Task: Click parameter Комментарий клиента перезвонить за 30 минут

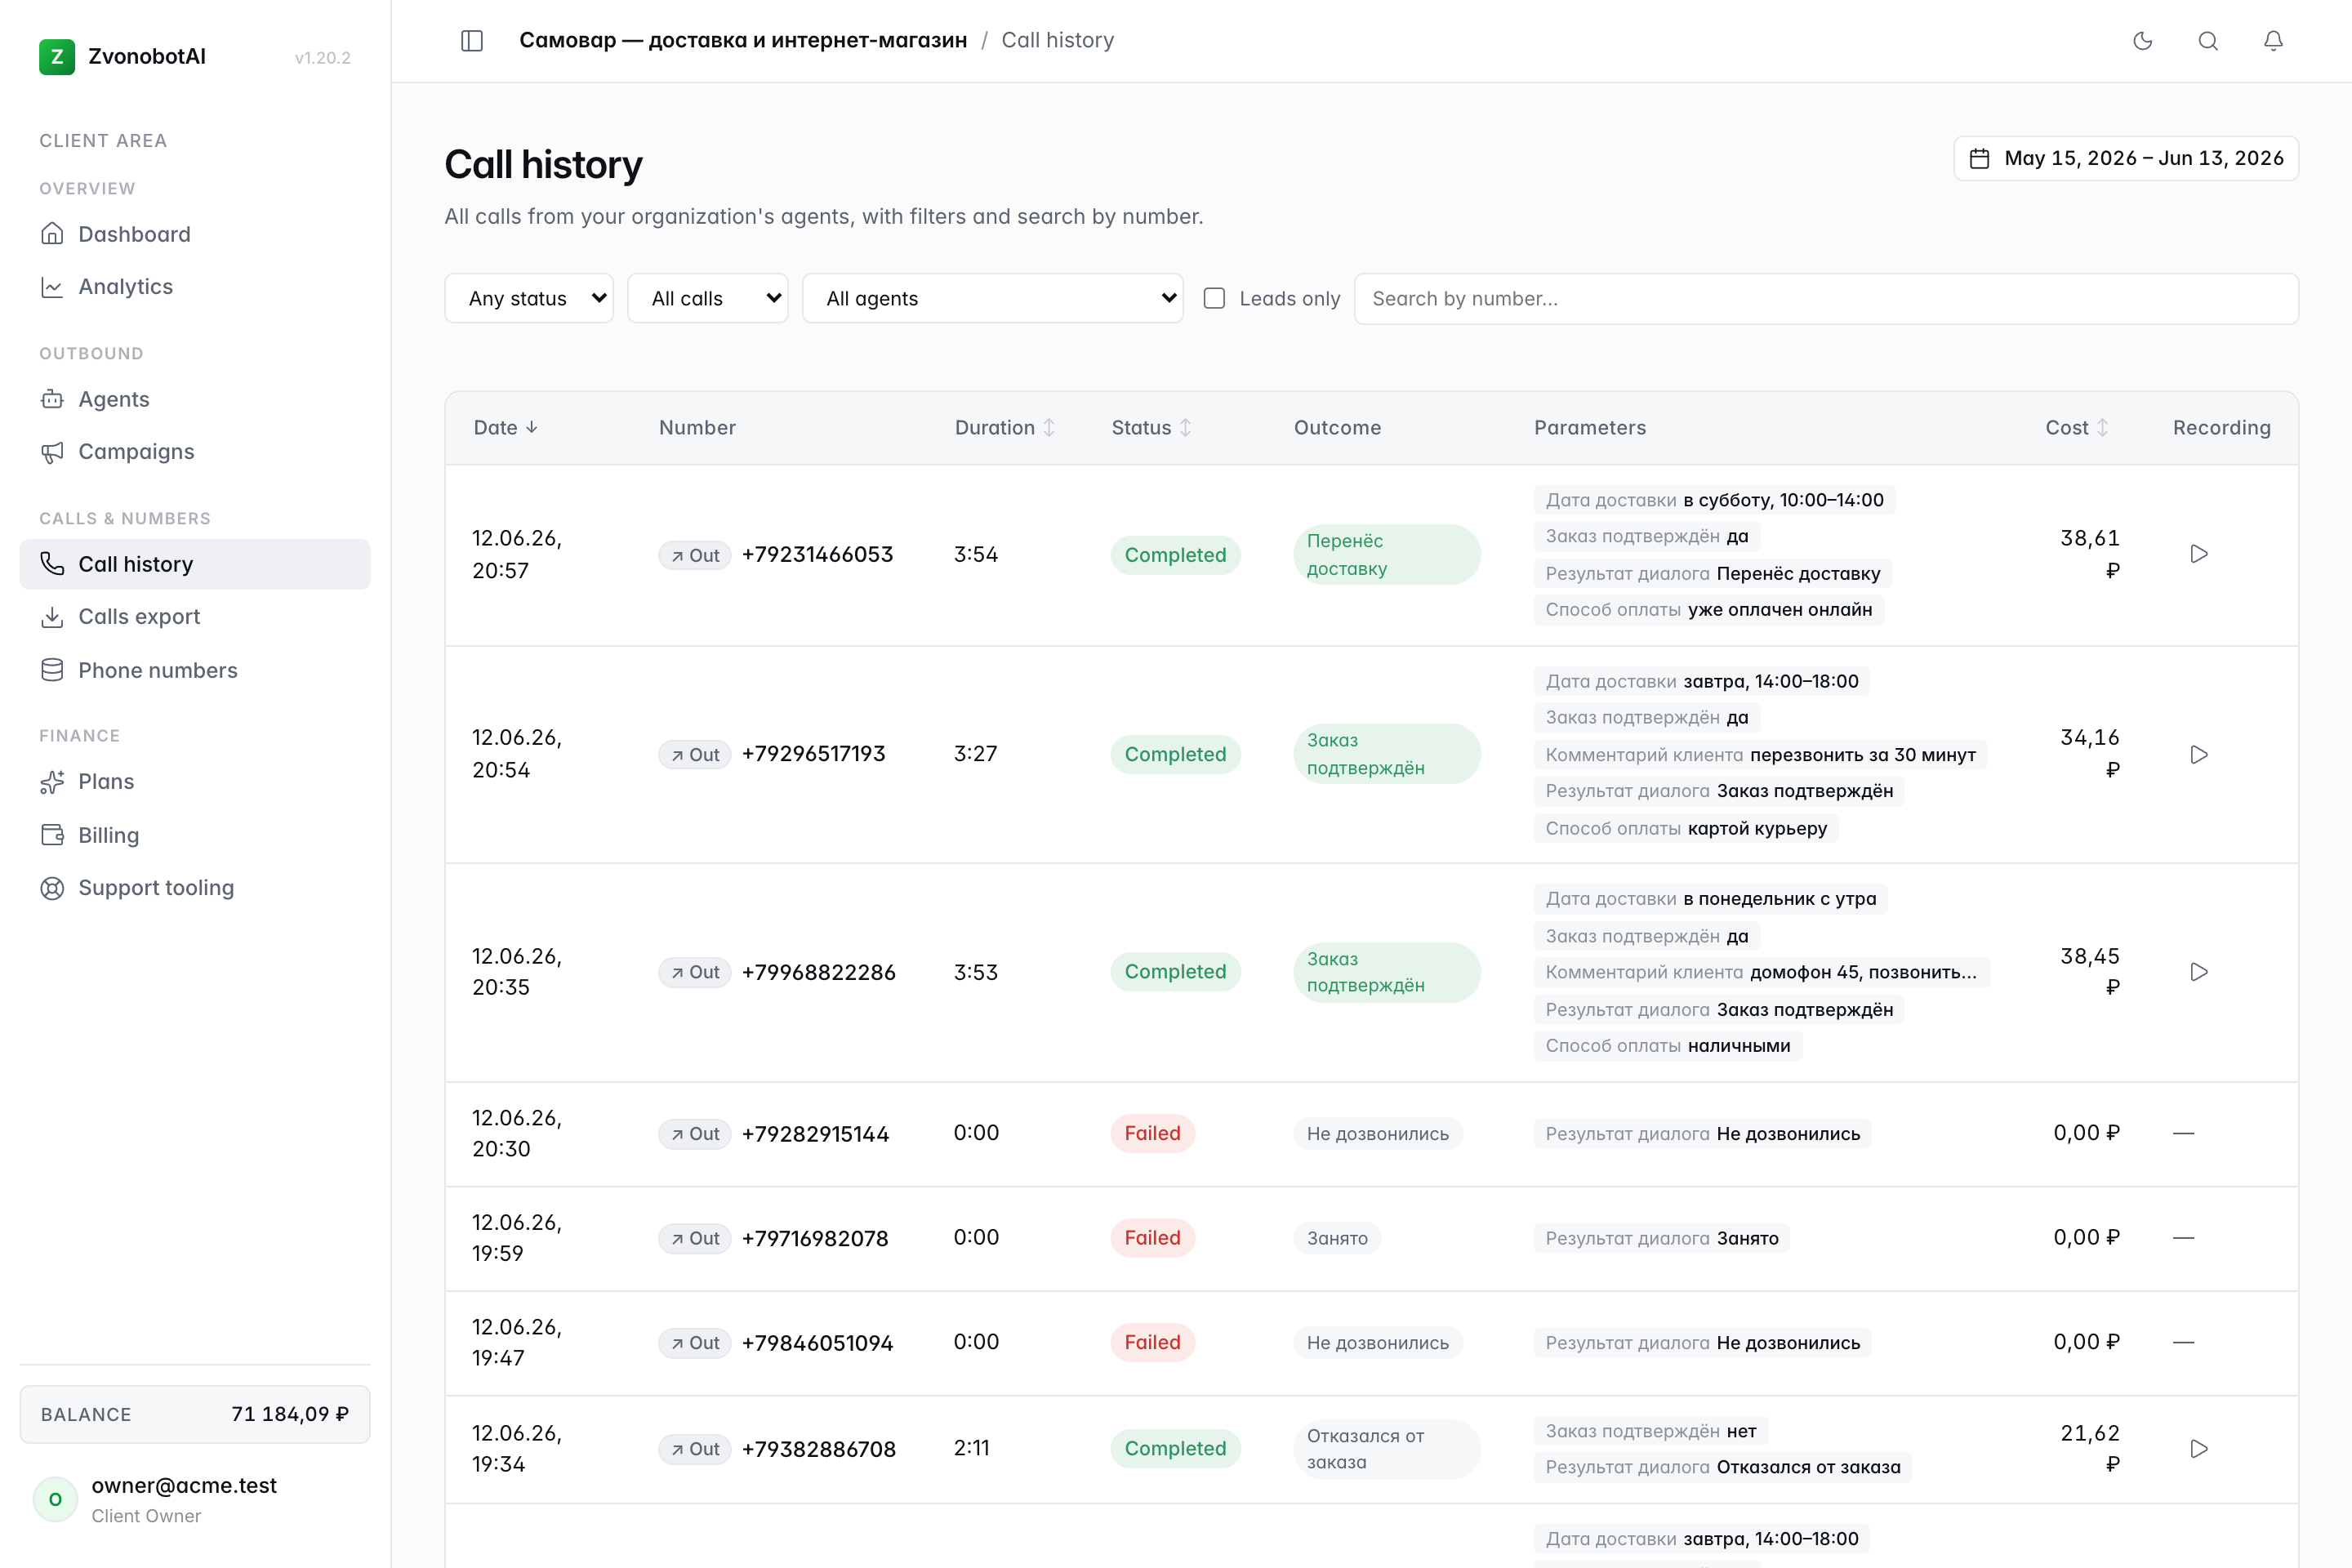Action: (1760, 755)
